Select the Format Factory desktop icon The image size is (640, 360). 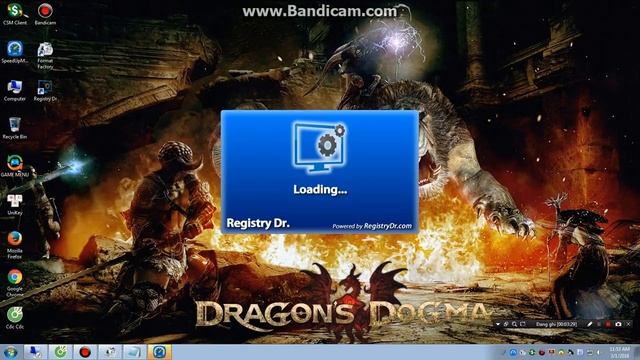pos(45,55)
